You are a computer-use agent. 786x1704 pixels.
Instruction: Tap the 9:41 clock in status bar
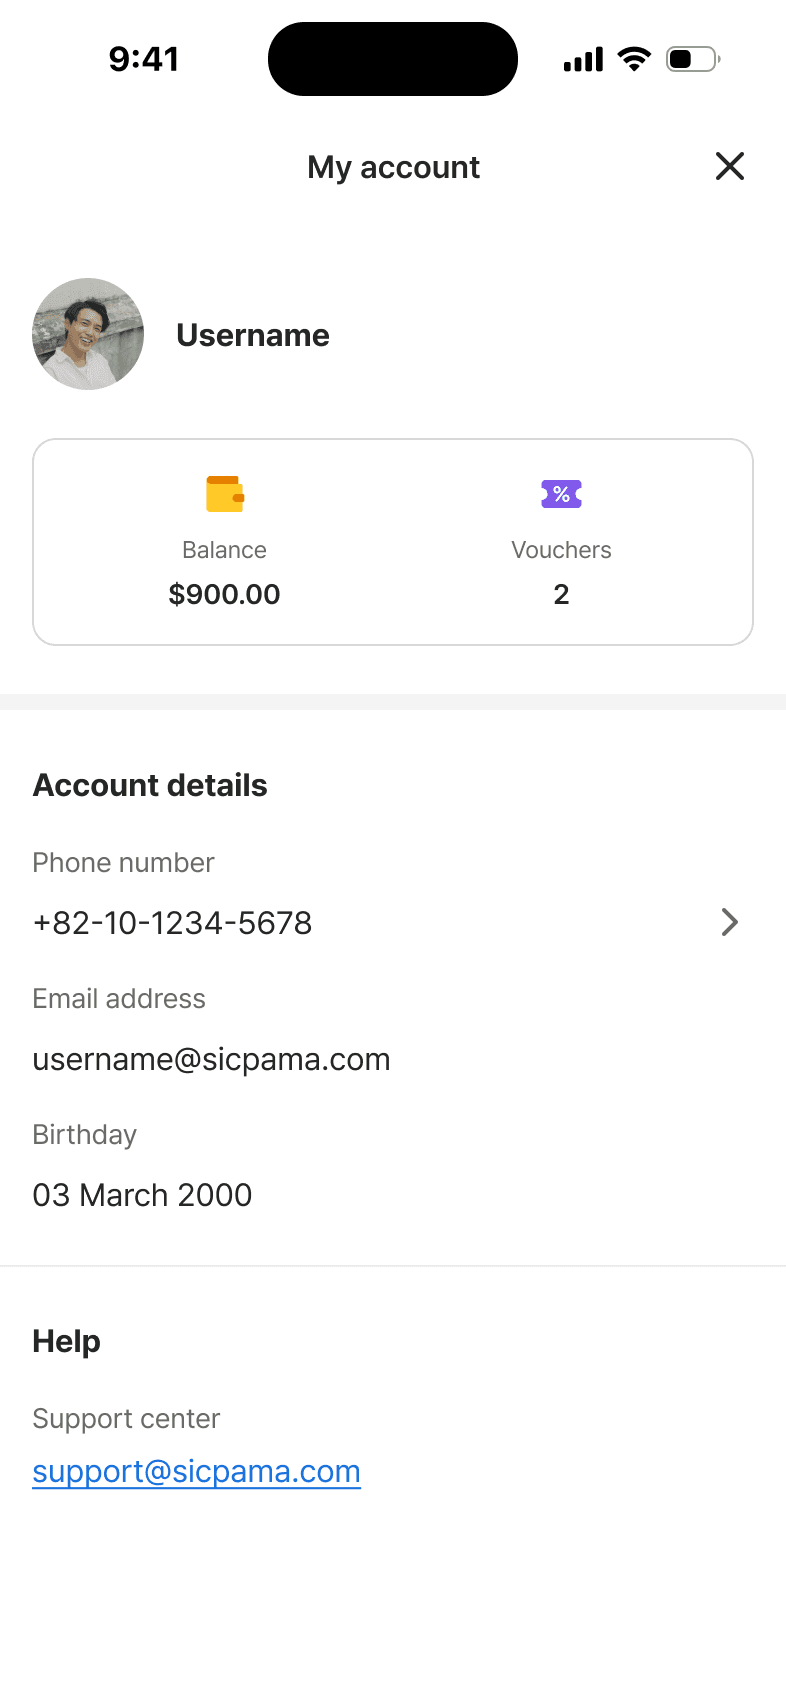[144, 59]
